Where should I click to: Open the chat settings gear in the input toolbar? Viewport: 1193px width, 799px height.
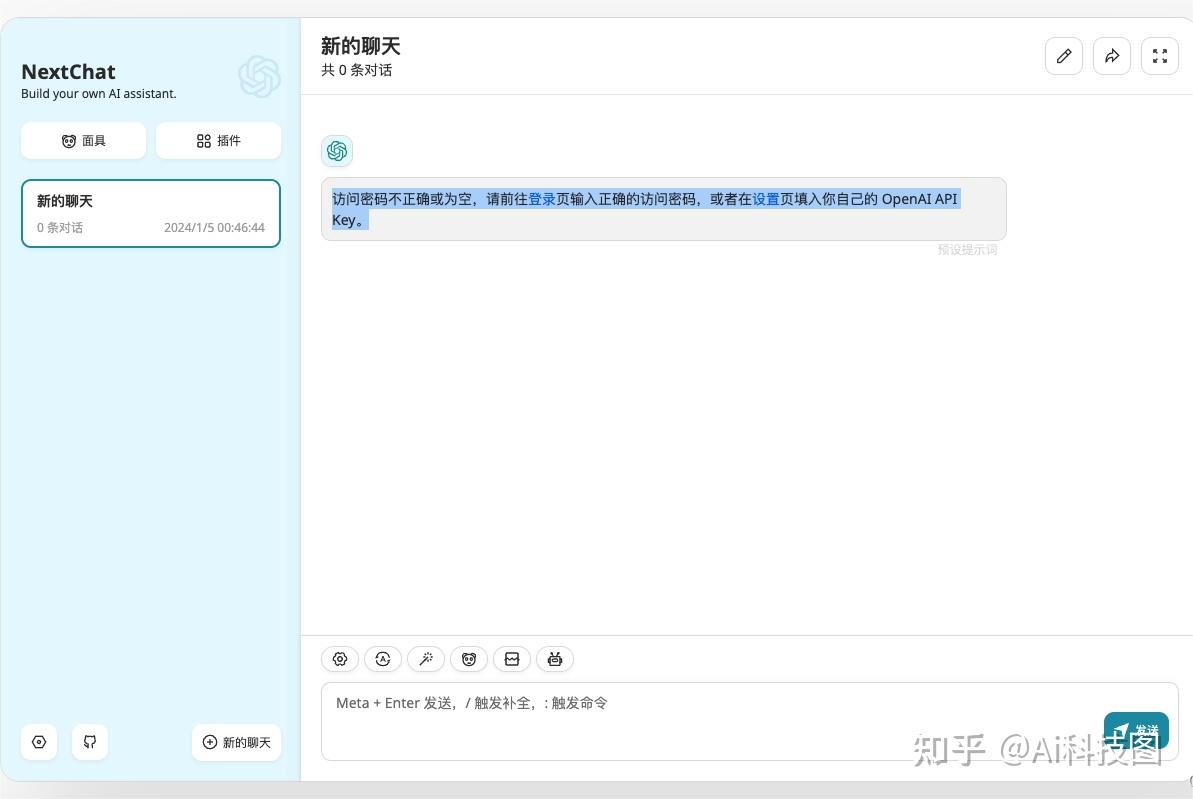click(x=340, y=659)
